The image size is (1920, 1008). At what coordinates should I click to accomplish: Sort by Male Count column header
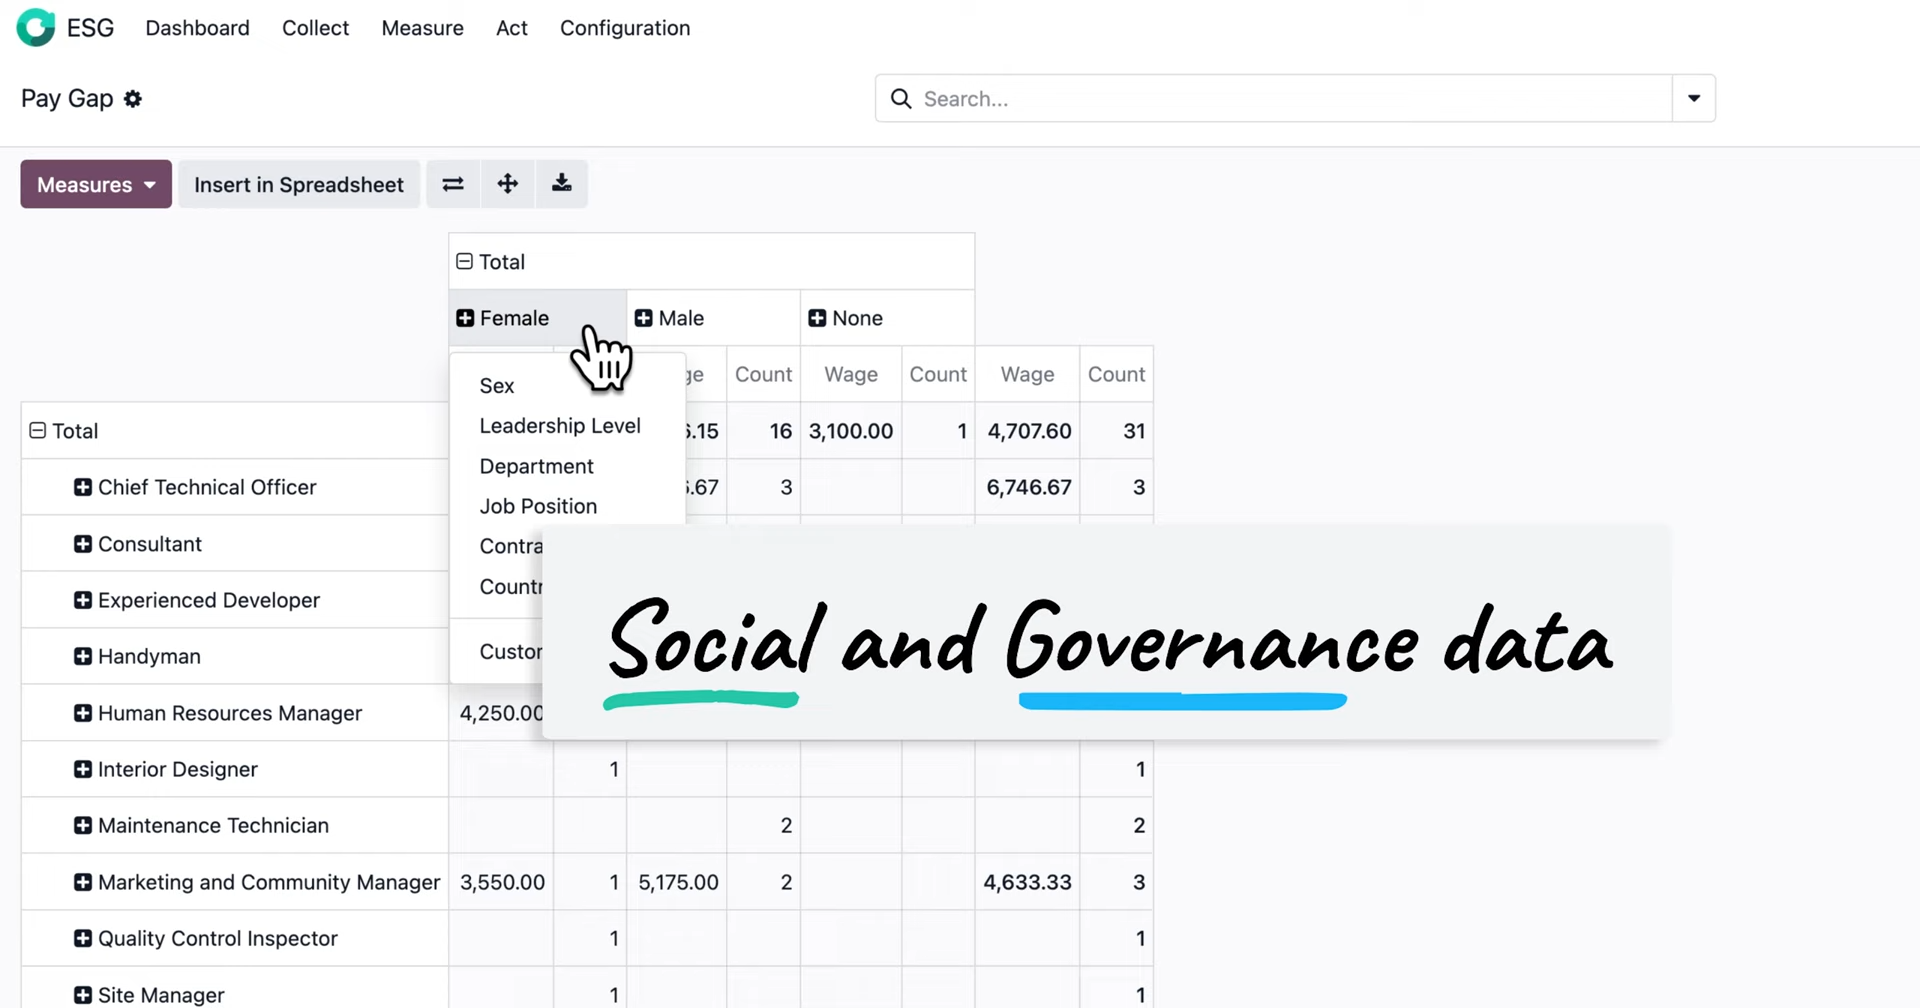pos(763,374)
